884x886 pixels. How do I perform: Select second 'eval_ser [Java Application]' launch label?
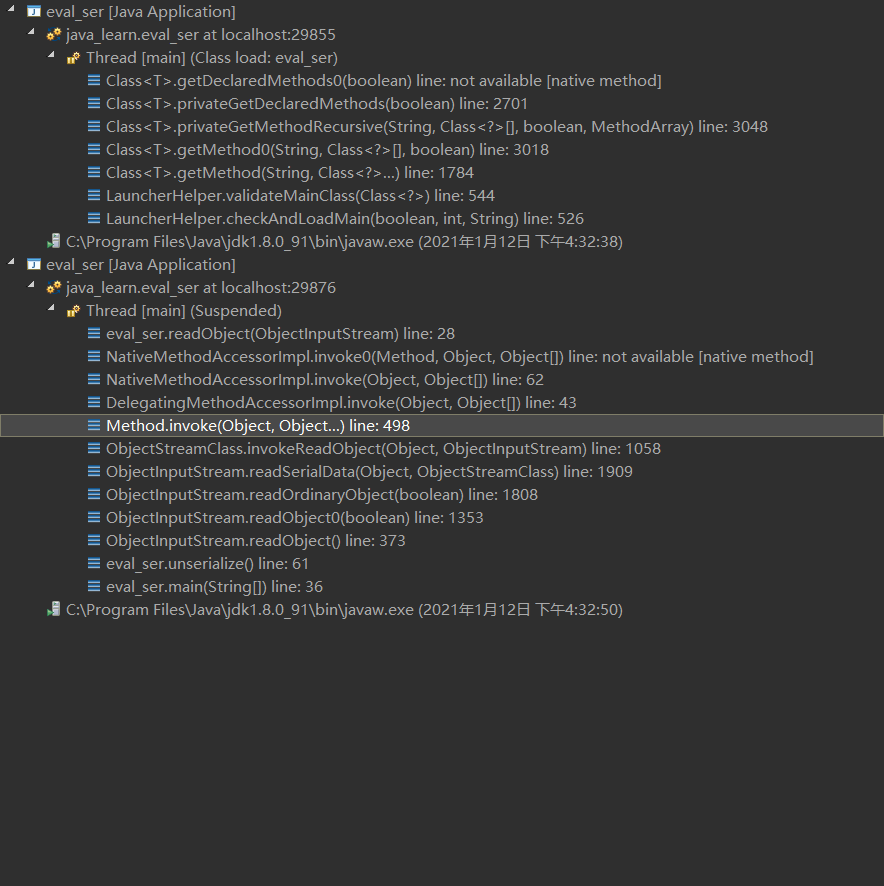tap(141, 265)
